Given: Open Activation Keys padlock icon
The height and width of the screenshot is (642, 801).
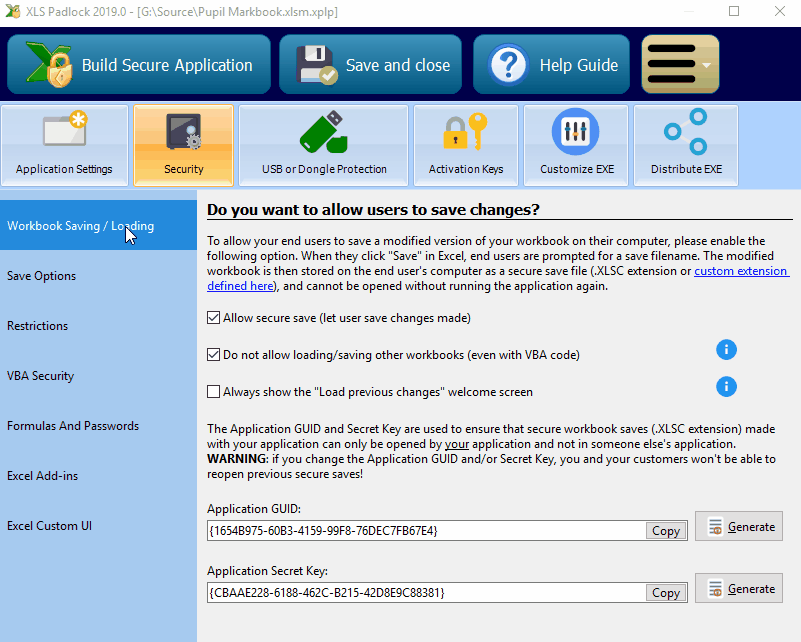Looking at the screenshot, I should click(x=466, y=133).
